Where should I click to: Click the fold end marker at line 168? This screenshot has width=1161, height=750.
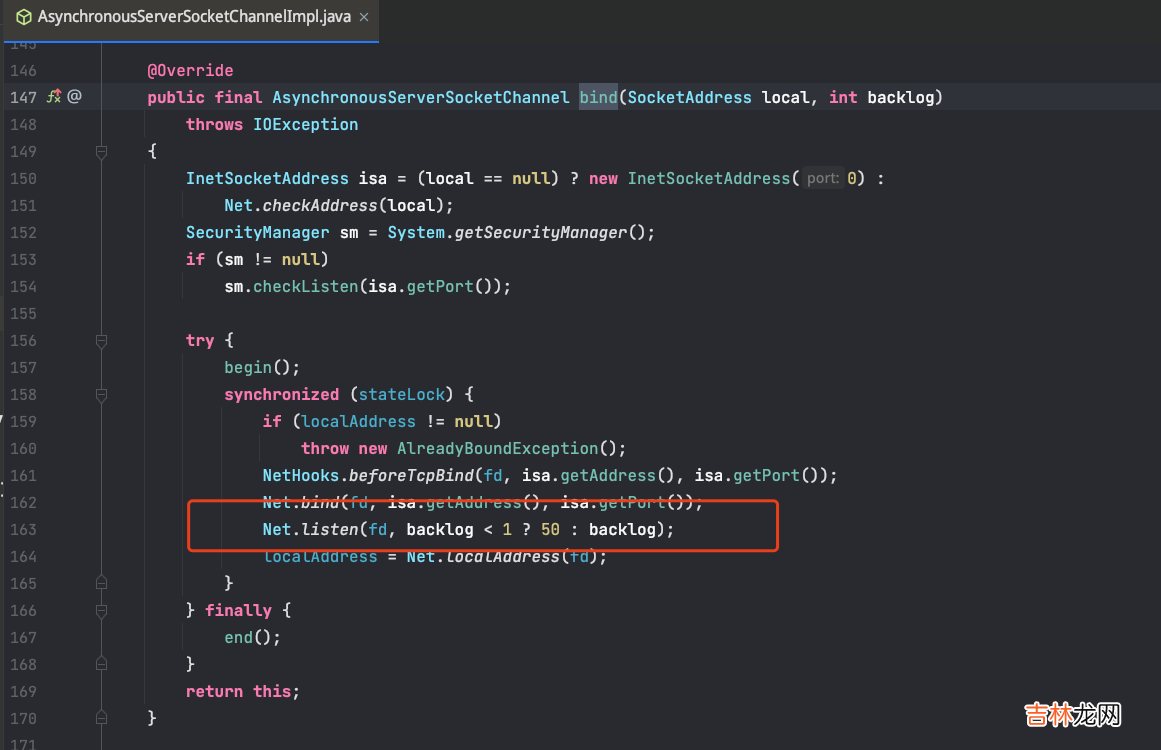(101, 664)
